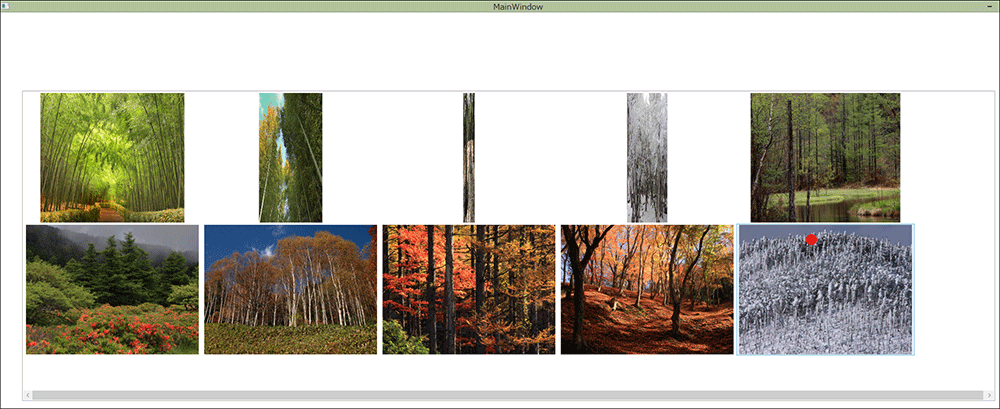Image resolution: width=1000 pixels, height=409 pixels.
Task: Click the highlighted frosted snowy hillside thumbnail
Action: pyautogui.click(x=825, y=289)
